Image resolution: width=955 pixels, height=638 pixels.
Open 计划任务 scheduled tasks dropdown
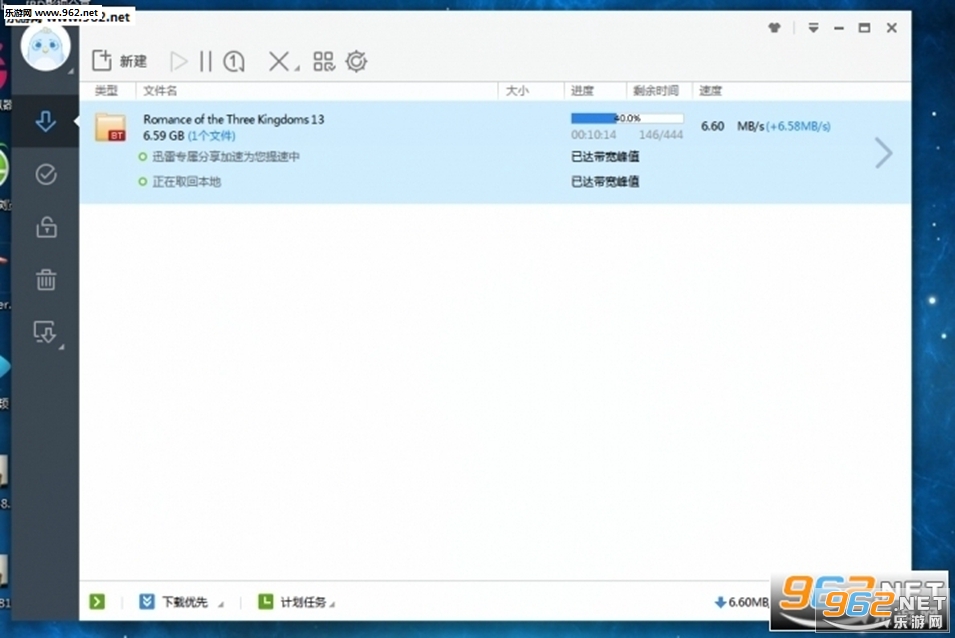tap(296, 602)
